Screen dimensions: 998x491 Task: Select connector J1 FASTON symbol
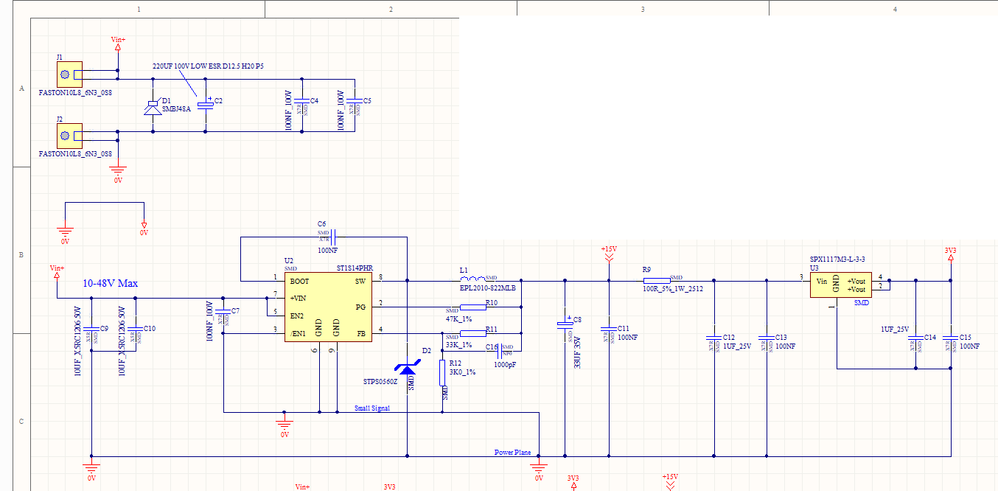click(x=69, y=75)
